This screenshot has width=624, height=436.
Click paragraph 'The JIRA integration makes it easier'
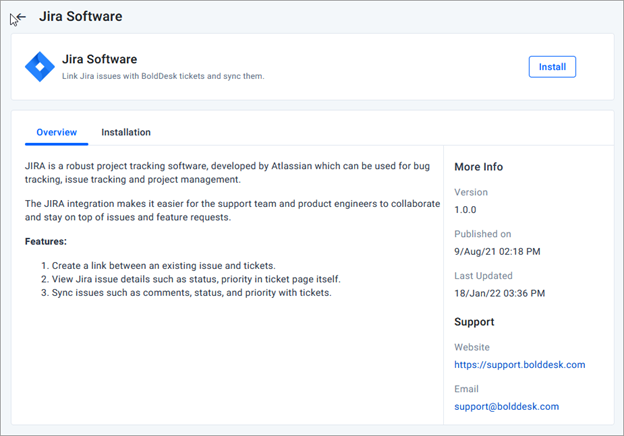232,210
